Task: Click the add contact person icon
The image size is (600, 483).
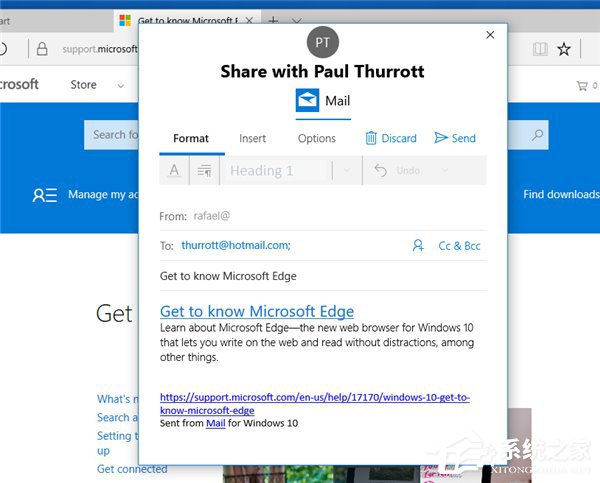Action: click(x=418, y=245)
